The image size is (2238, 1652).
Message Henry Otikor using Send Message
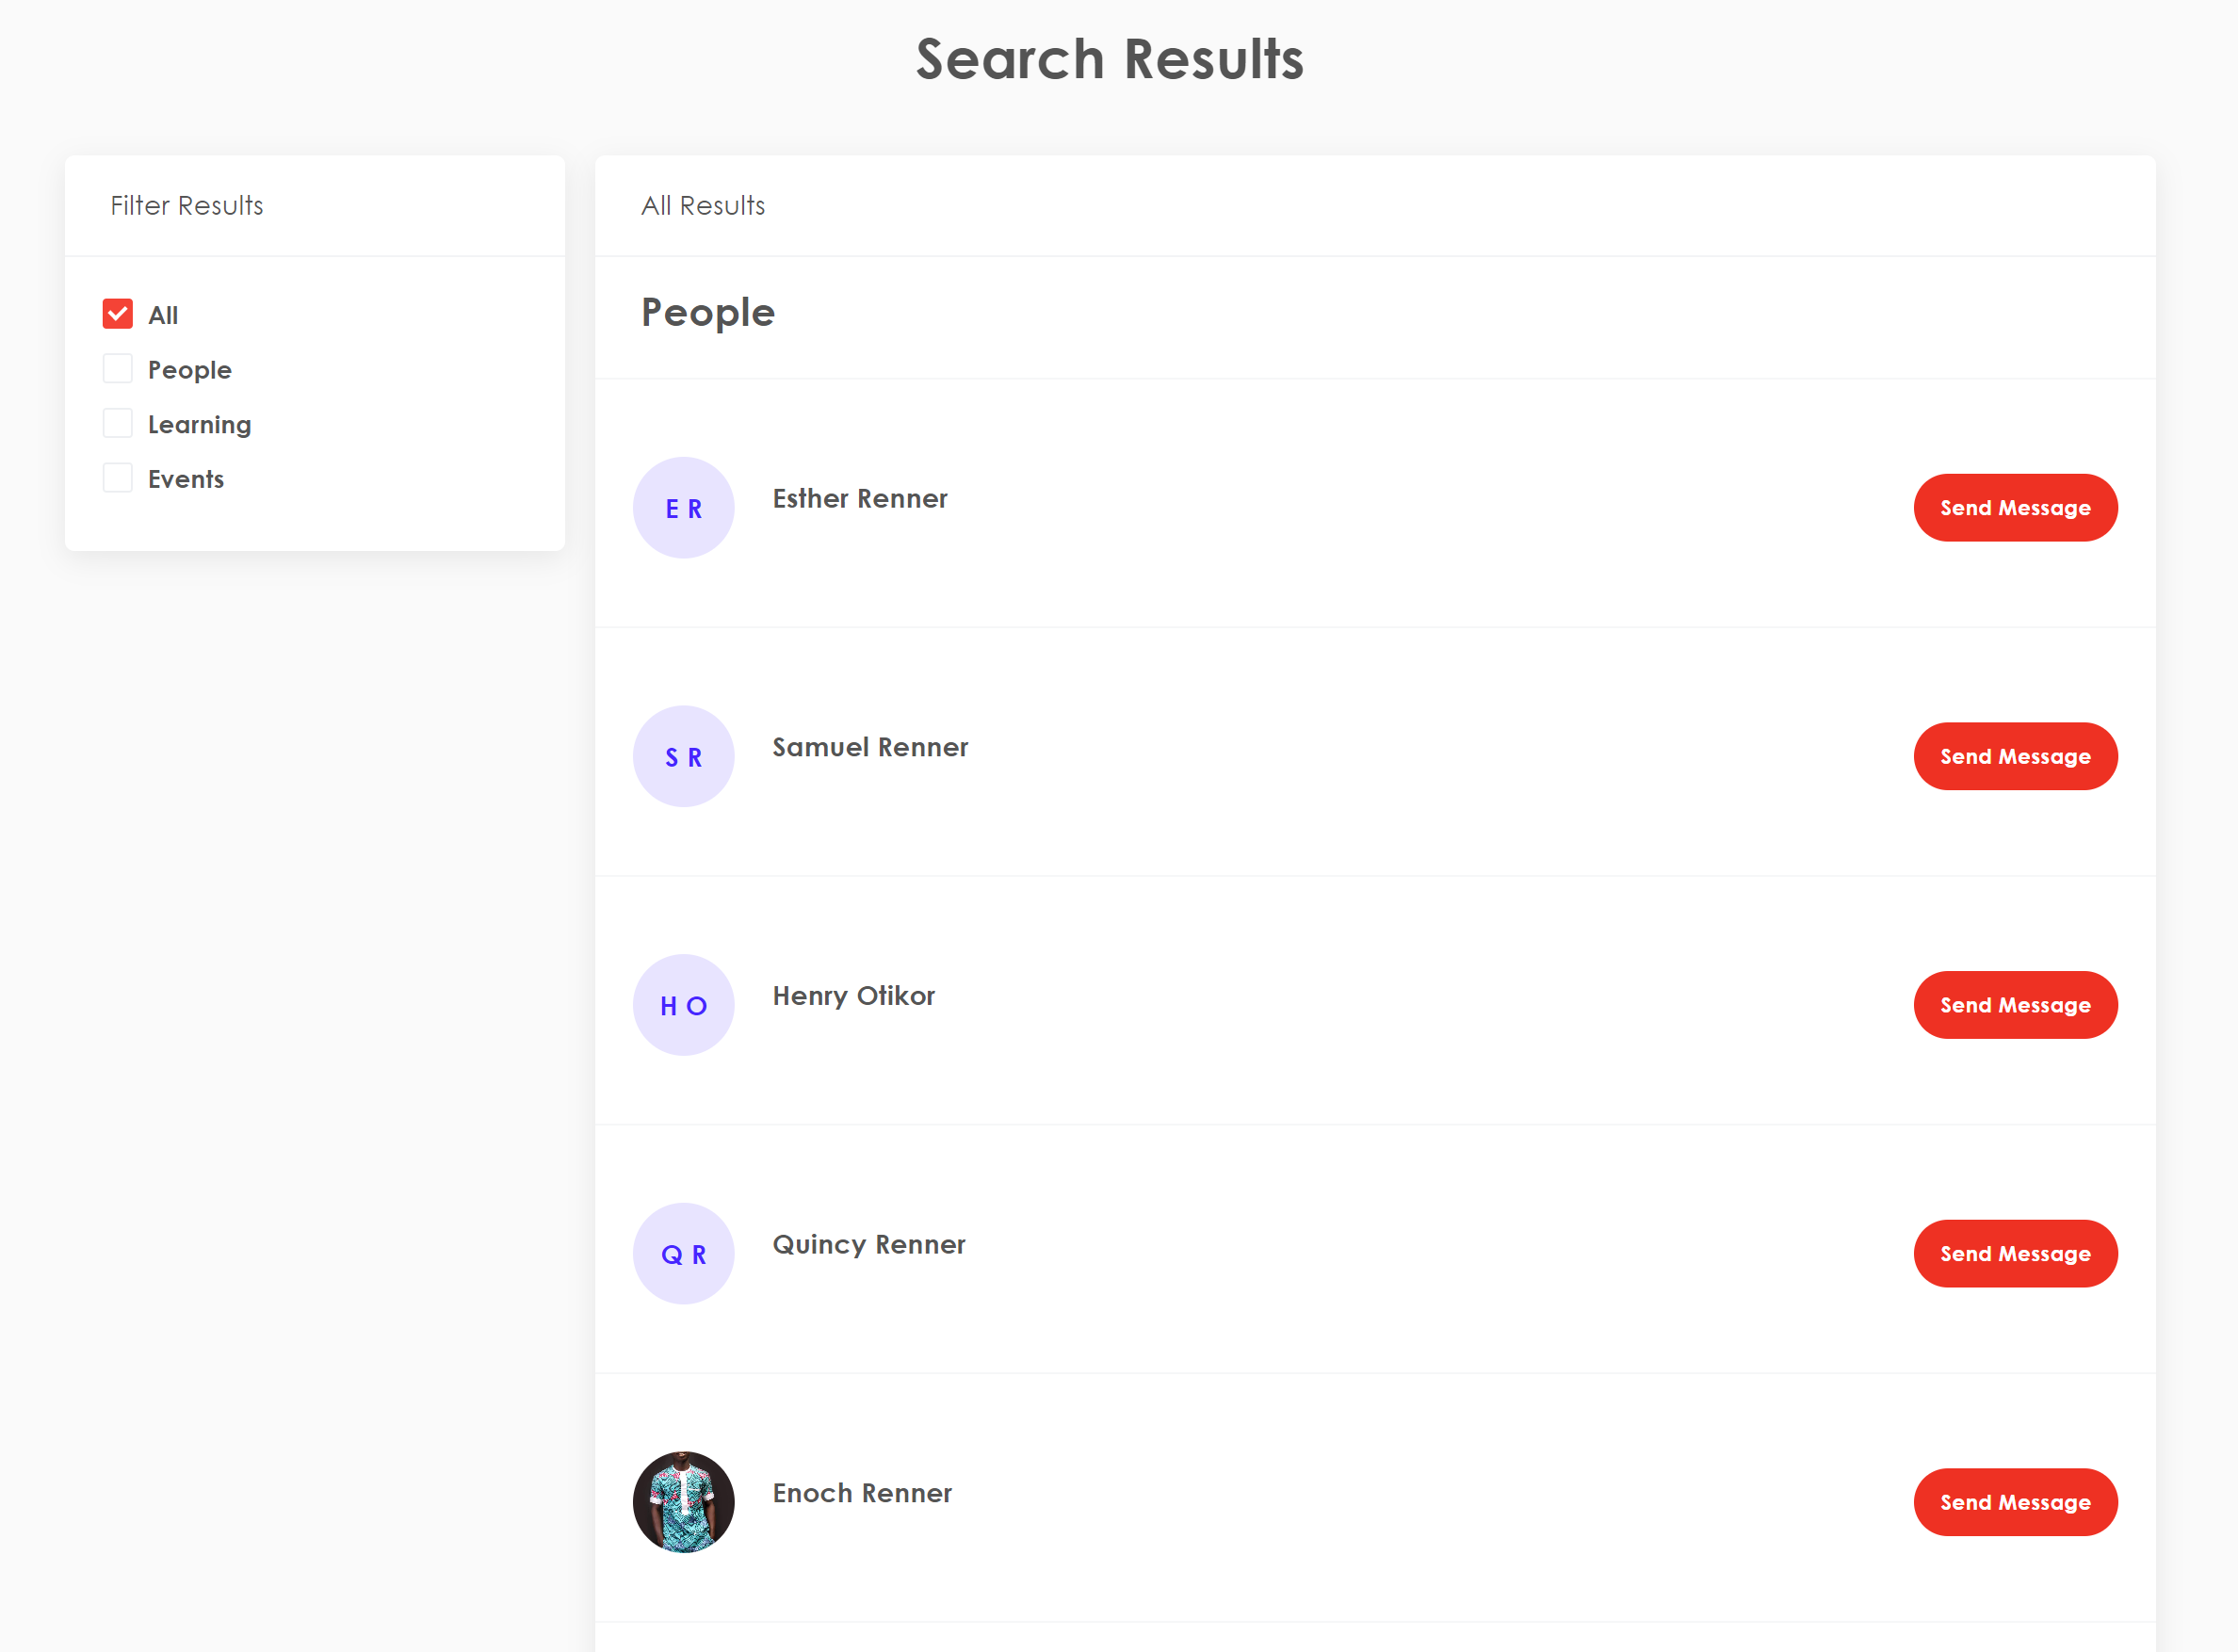pos(2014,1005)
